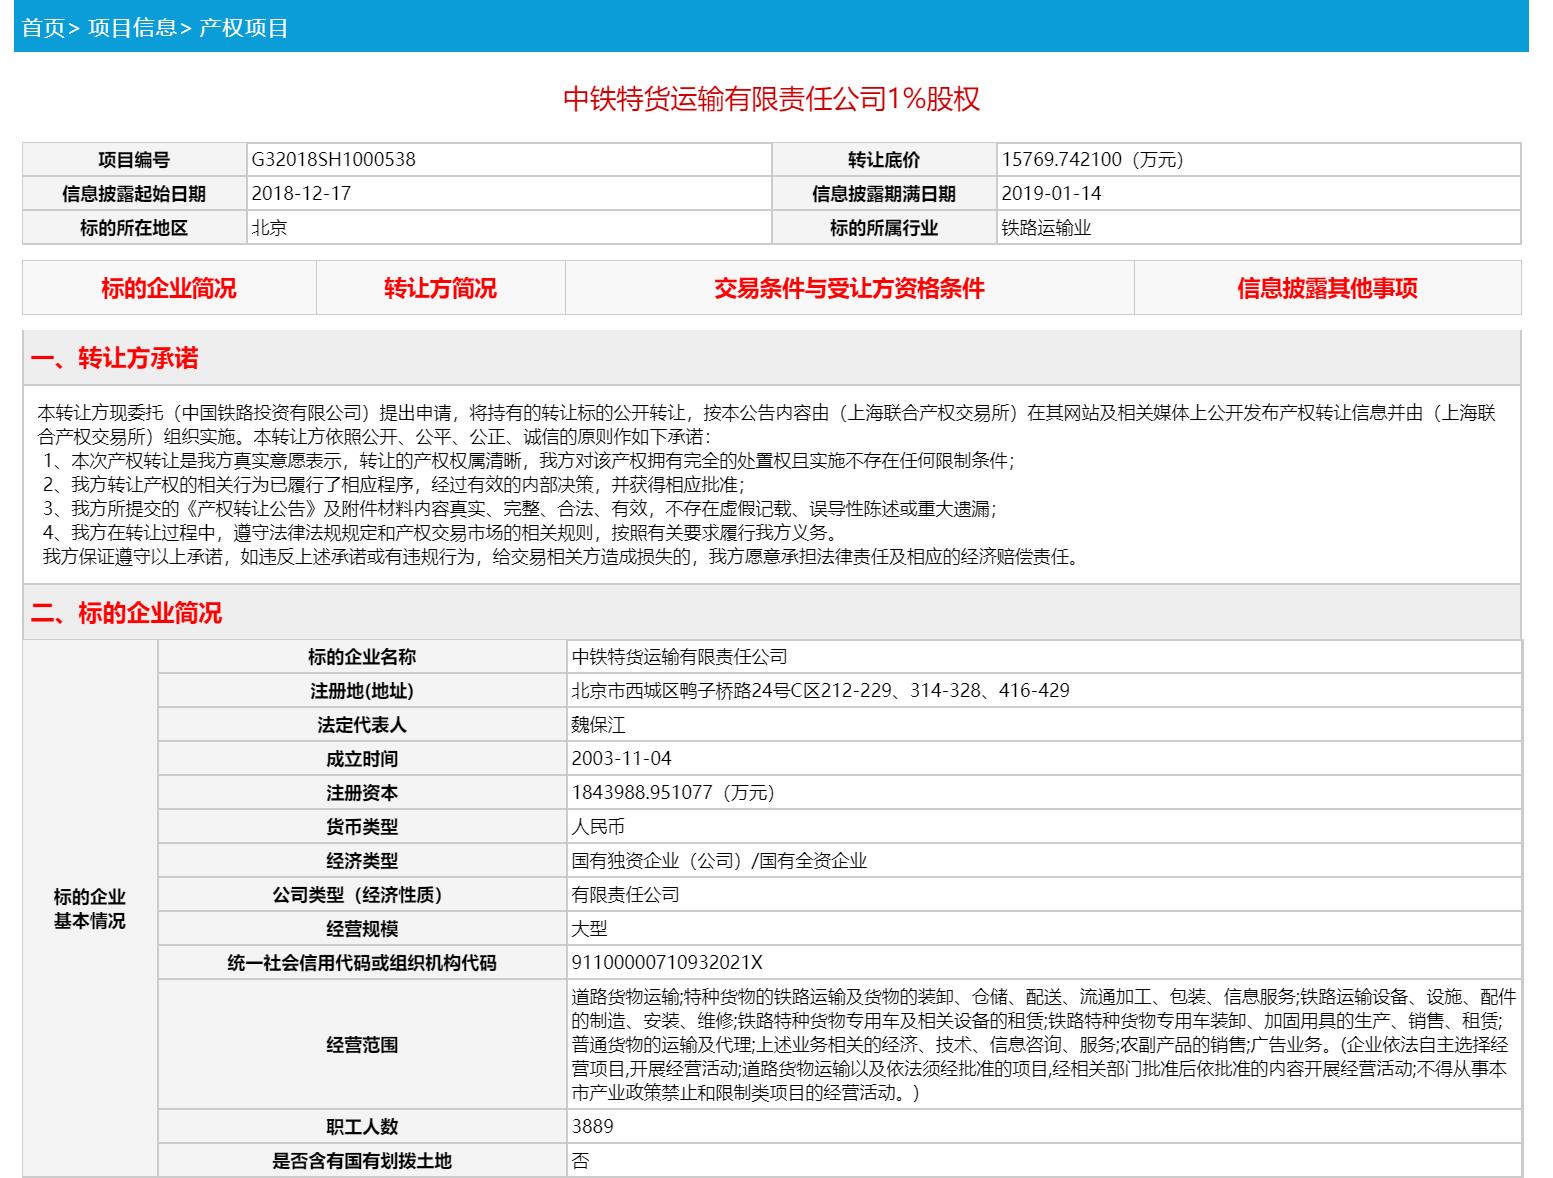Select disclosure start date 2018-12-17
The image size is (1553, 1178).
302,194
